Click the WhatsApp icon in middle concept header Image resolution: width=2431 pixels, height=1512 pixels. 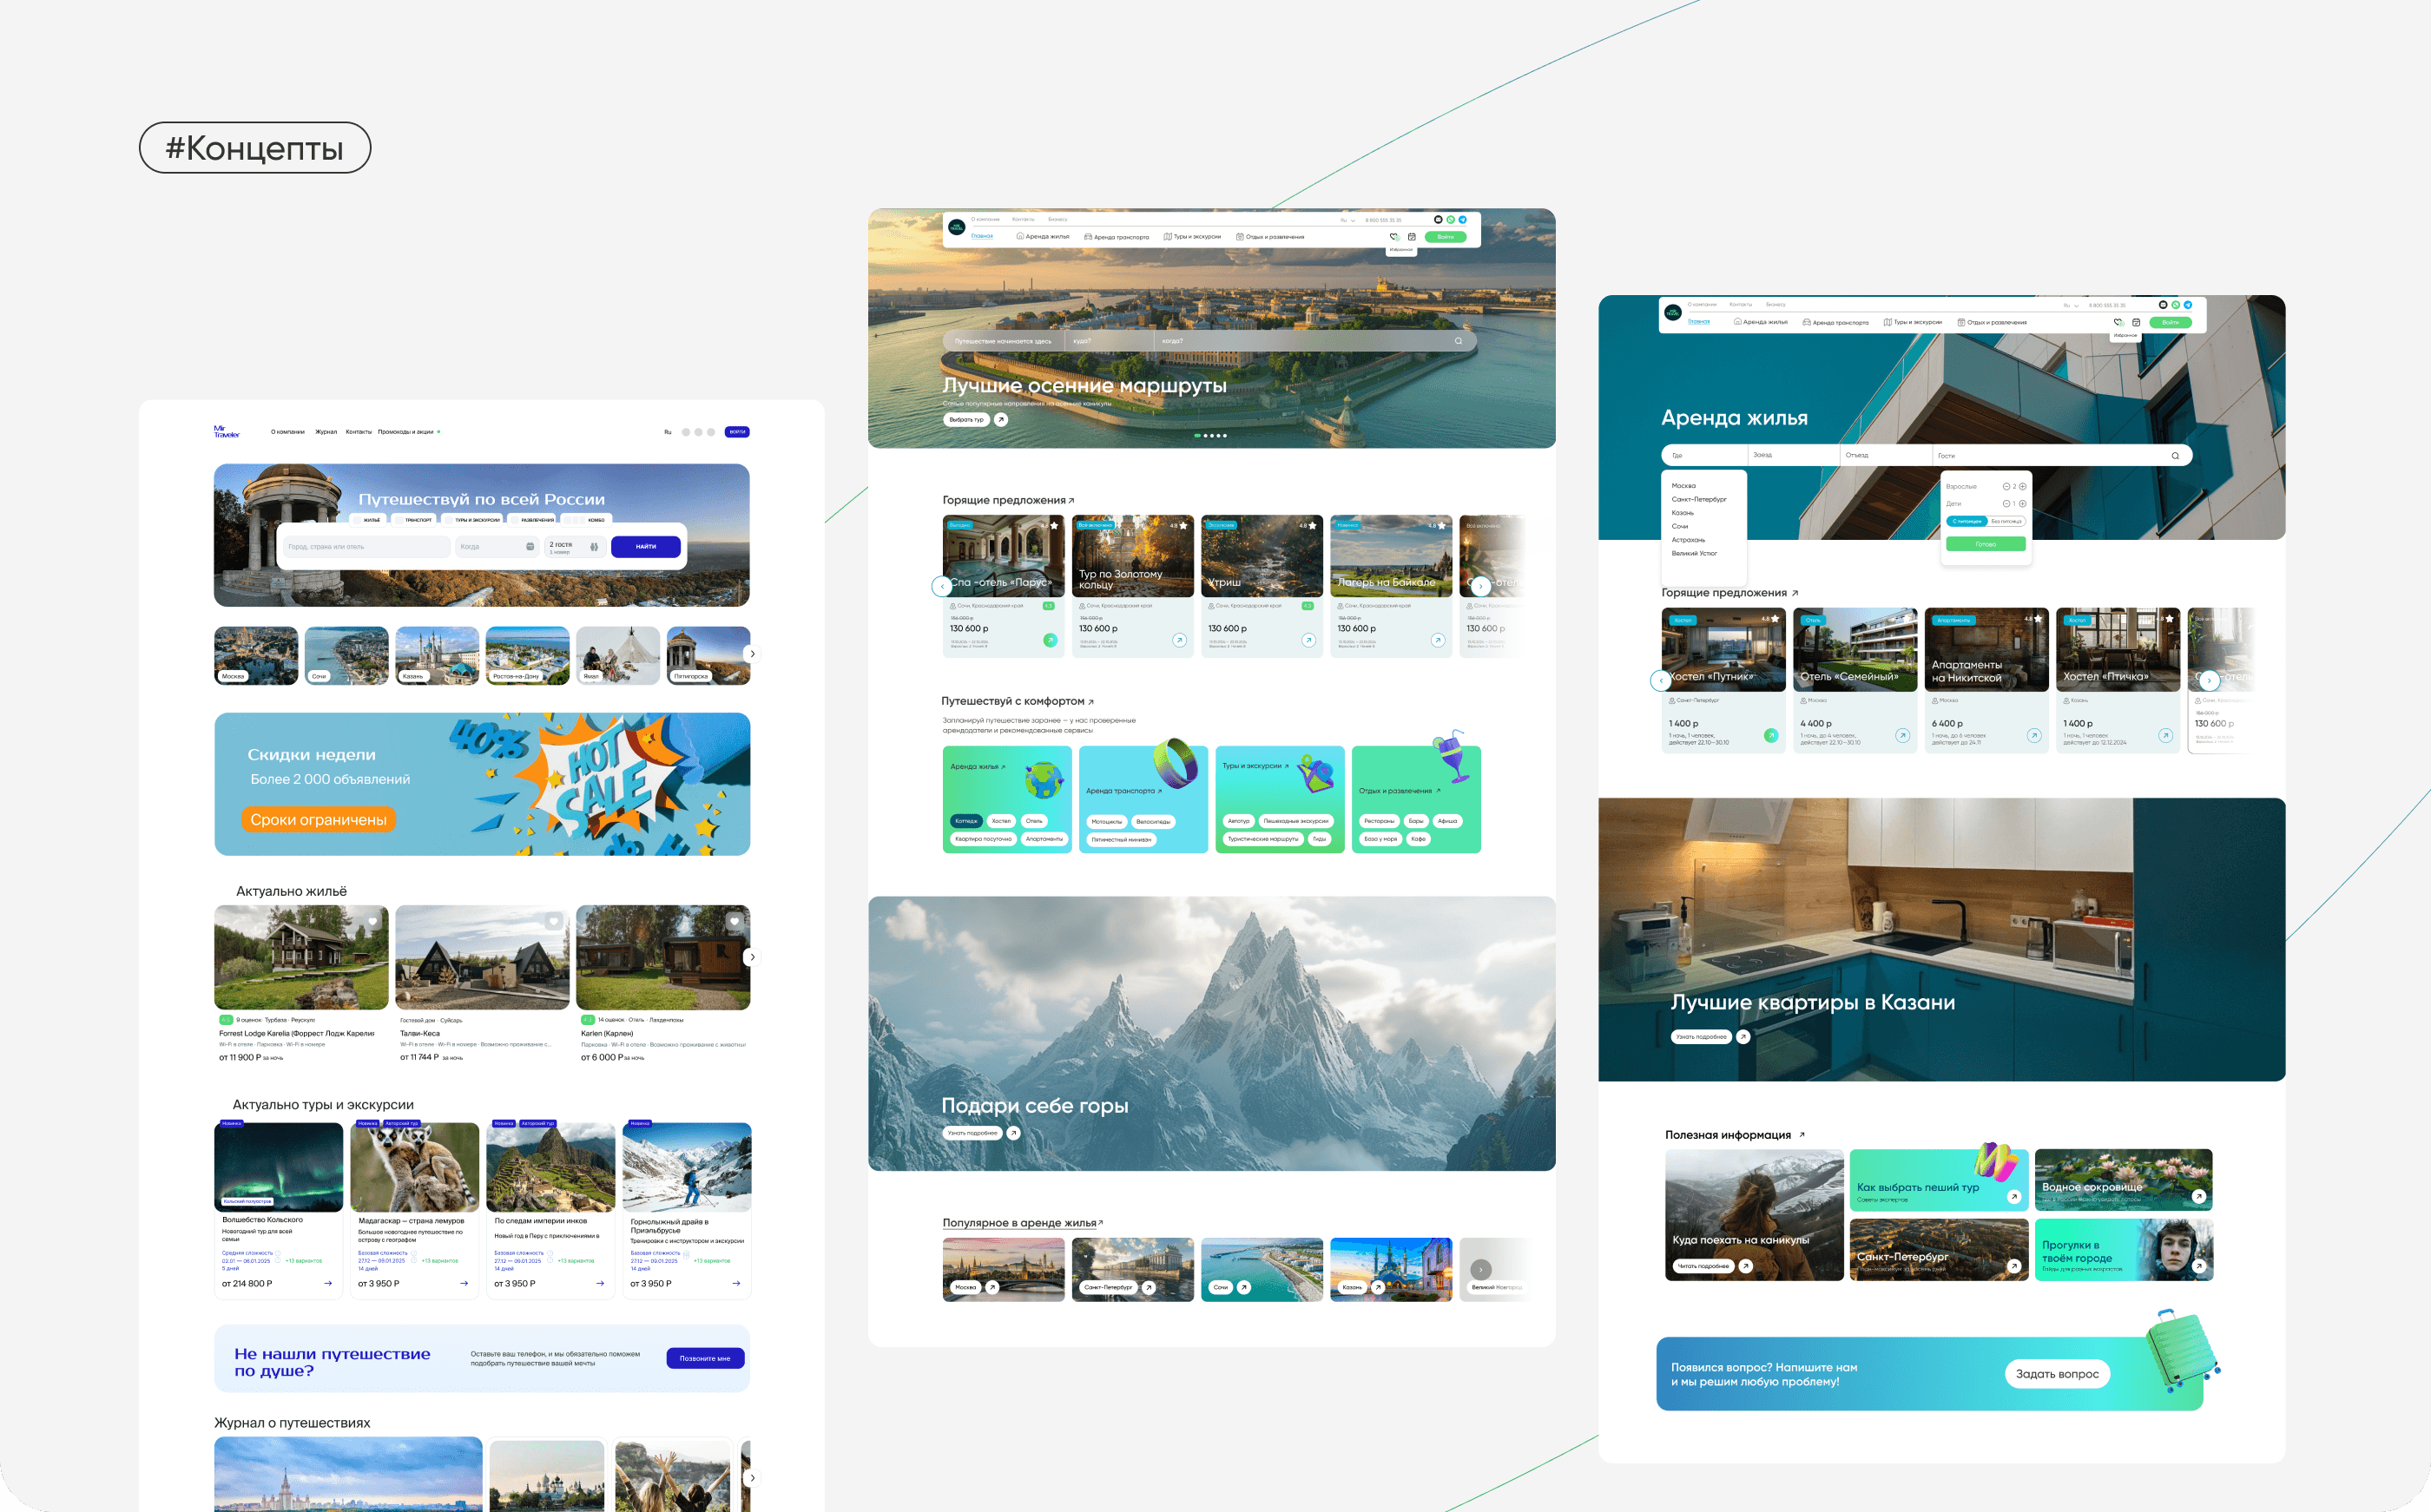(1450, 219)
